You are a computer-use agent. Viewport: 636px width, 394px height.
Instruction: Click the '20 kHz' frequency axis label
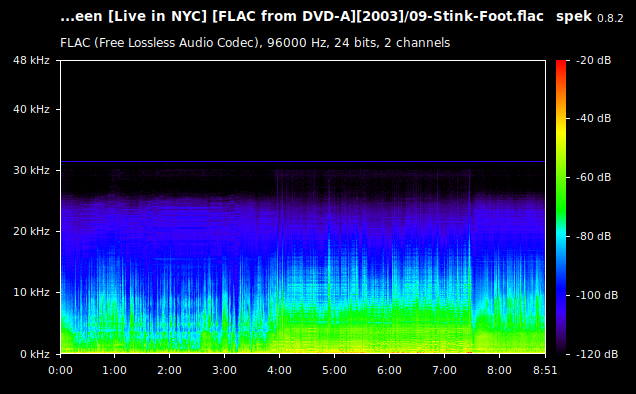[x=31, y=231]
